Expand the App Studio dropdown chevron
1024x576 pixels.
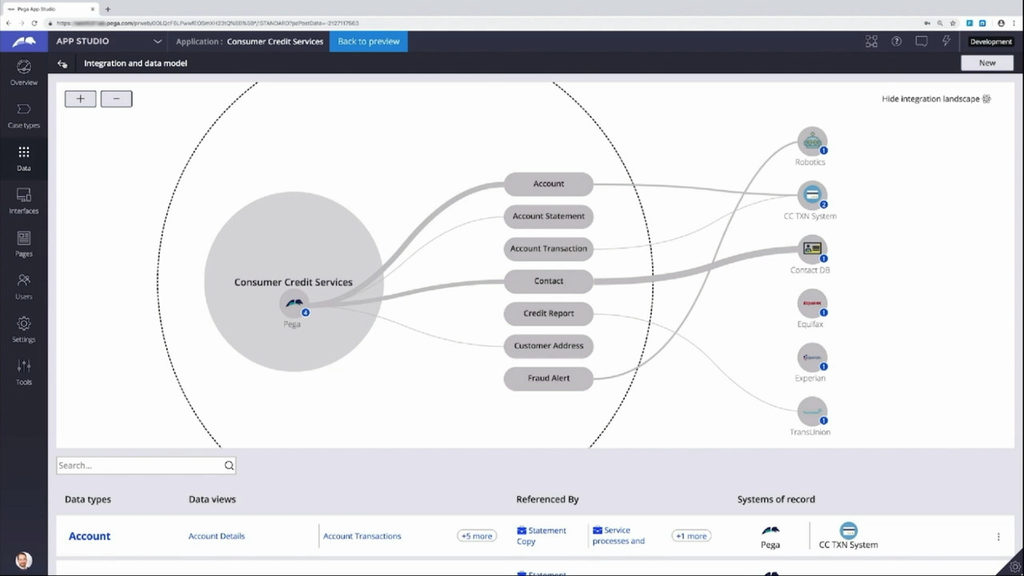click(157, 42)
